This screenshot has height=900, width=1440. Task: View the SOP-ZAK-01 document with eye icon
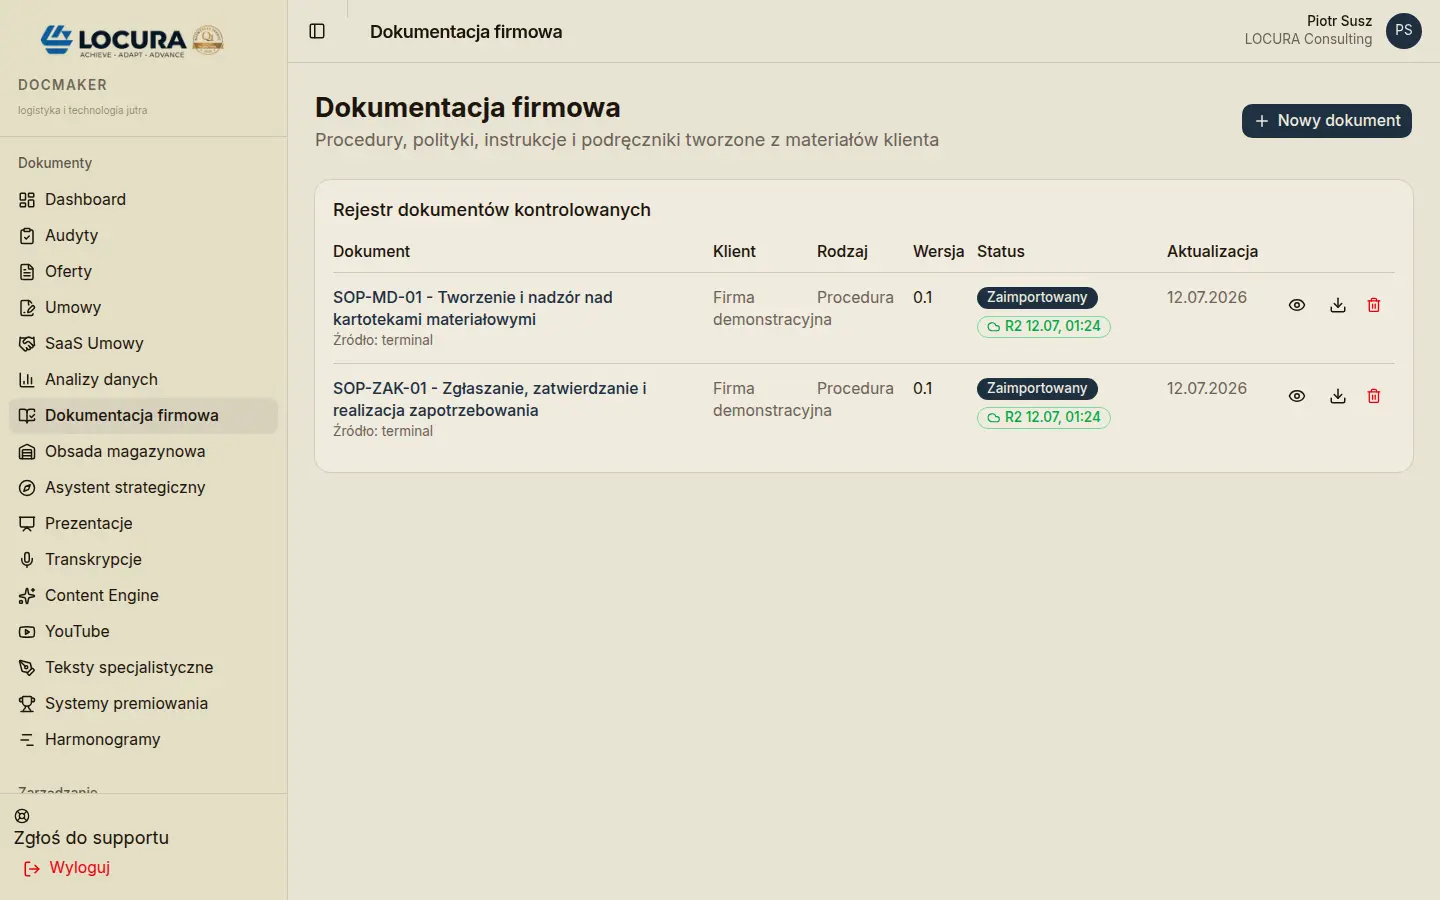[x=1297, y=396]
